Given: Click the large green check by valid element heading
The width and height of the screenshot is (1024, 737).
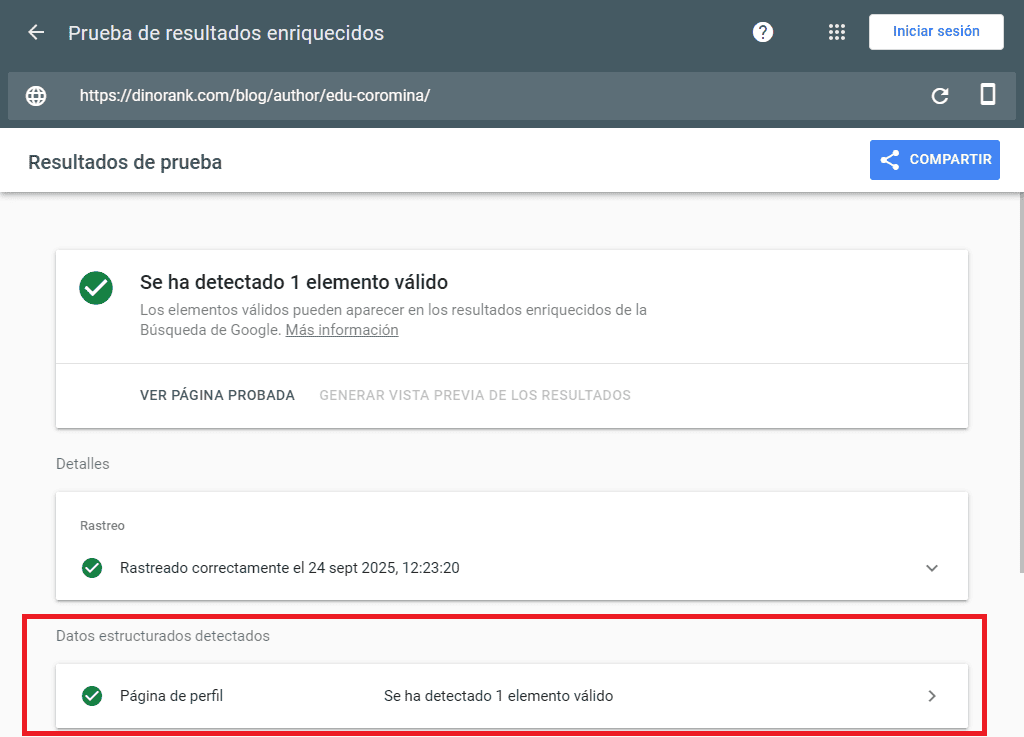Looking at the screenshot, I should [x=96, y=288].
